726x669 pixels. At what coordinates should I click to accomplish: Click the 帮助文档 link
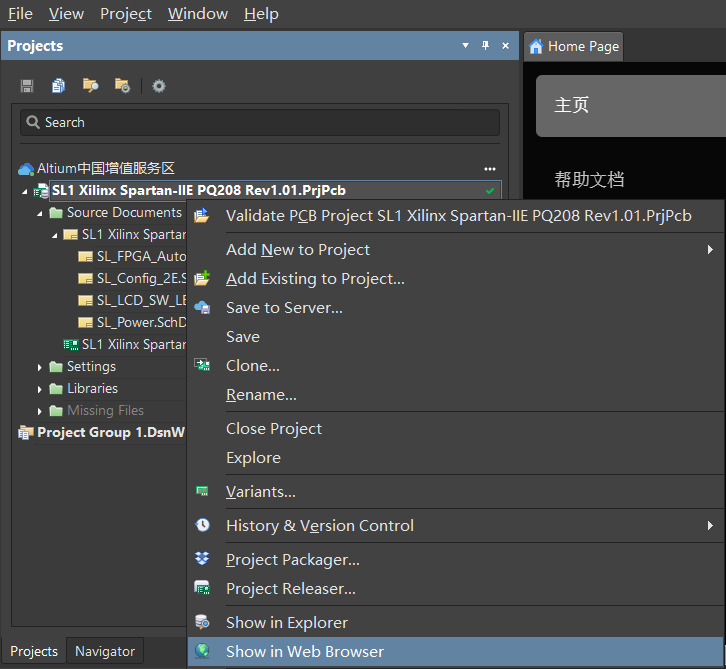(x=589, y=180)
